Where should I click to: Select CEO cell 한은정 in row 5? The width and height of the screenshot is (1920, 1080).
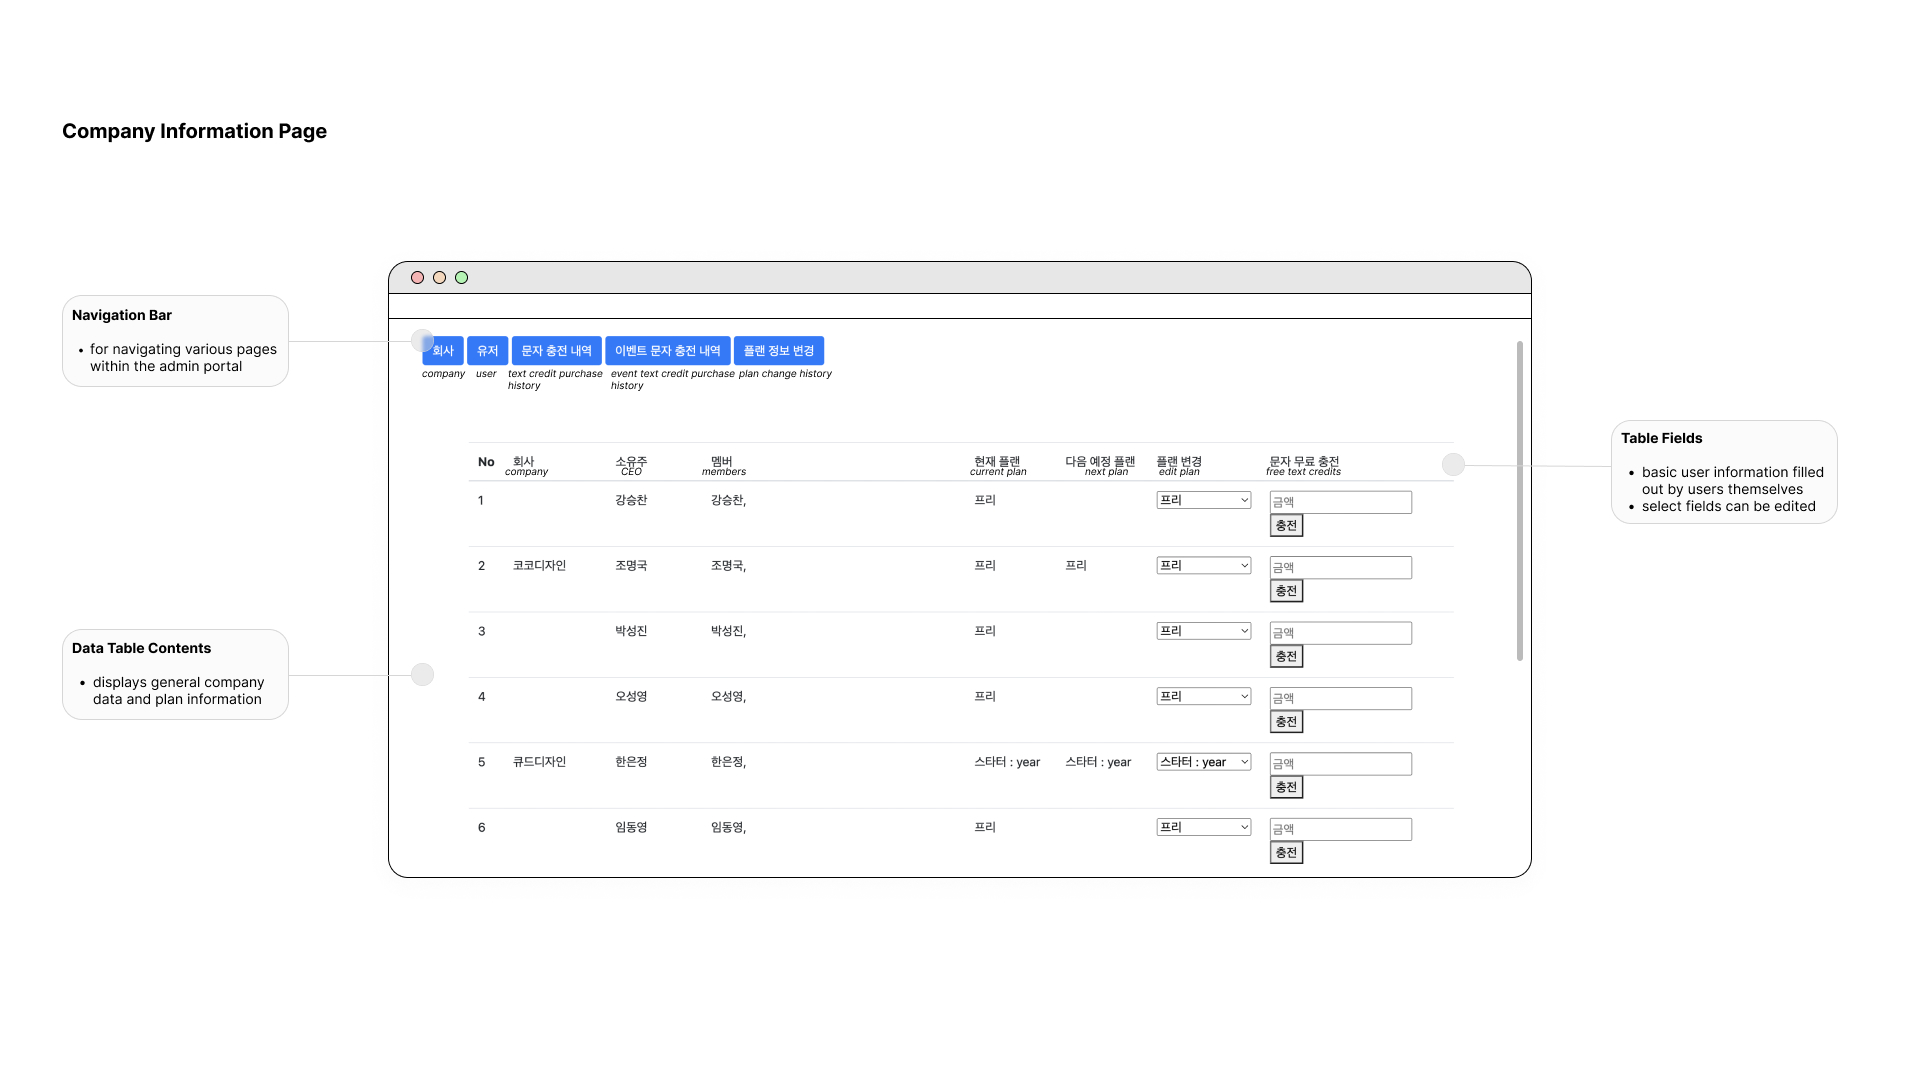631,762
